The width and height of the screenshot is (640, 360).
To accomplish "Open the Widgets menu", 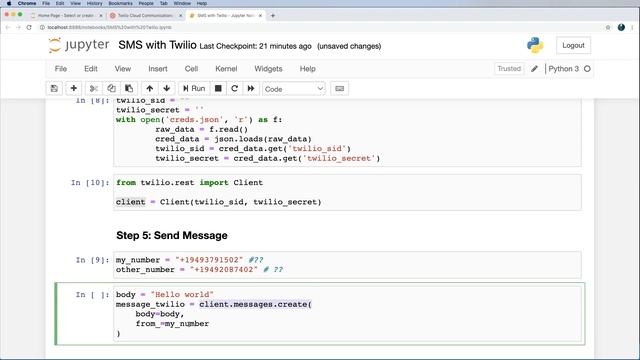I will pos(268,69).
